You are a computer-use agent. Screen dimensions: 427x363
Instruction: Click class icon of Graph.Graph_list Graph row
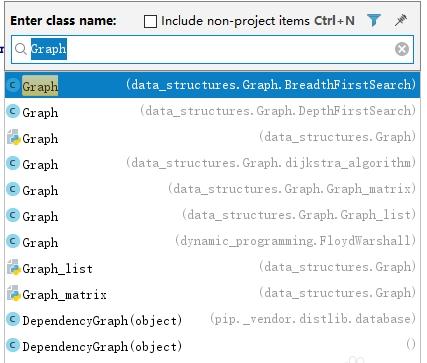[13, 215]
